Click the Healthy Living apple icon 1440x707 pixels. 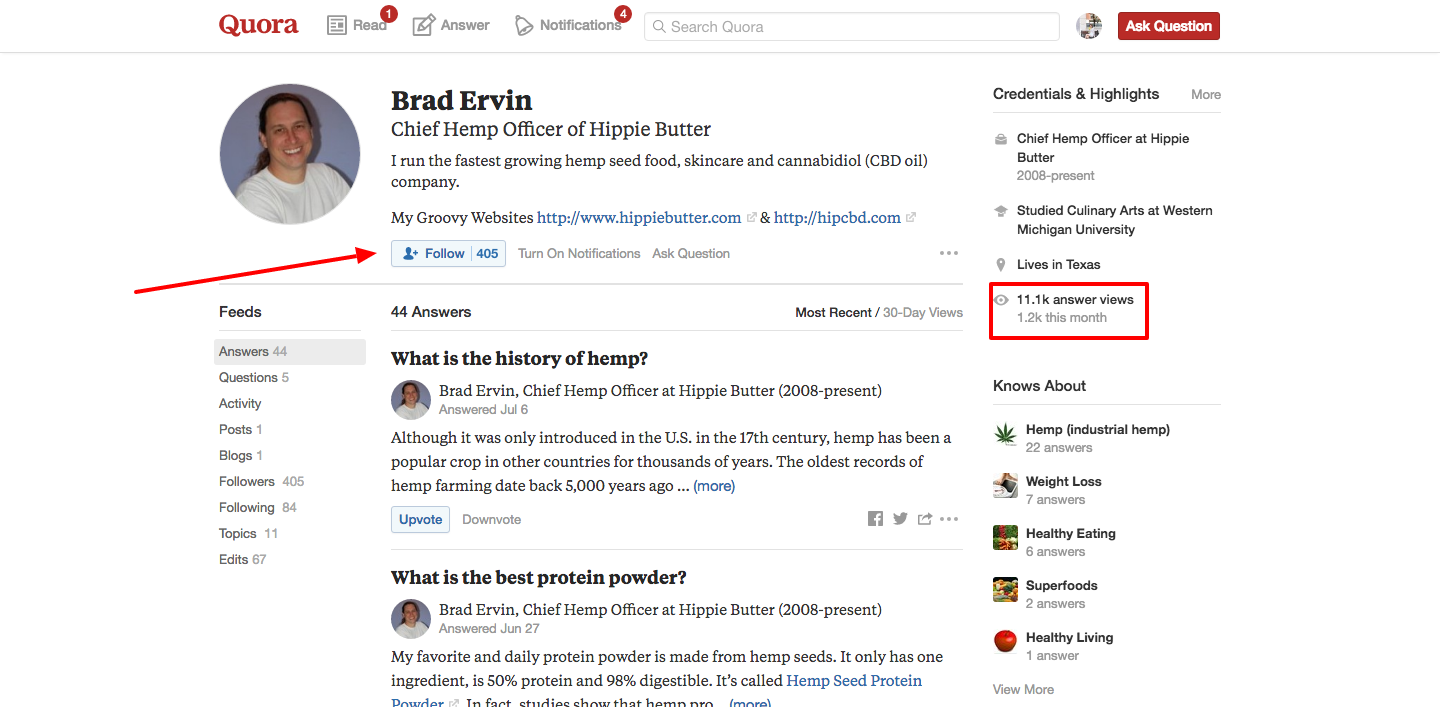point(1005,642)
